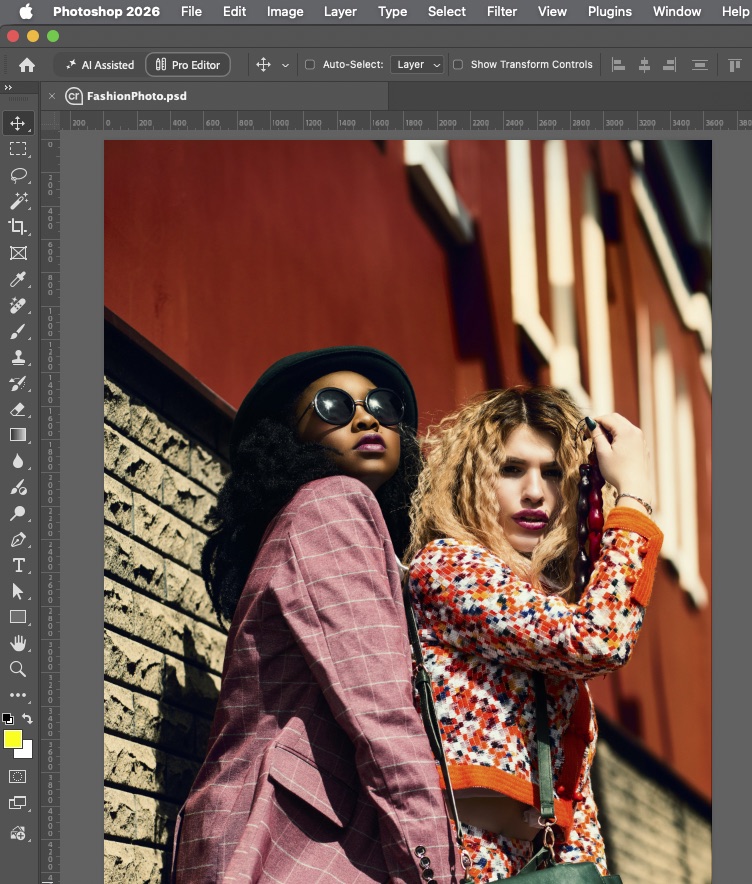This screenshot has height=884, width=752.
Task: Select the Hand tool
Action: pyautogui.click(x=17, y=643)
